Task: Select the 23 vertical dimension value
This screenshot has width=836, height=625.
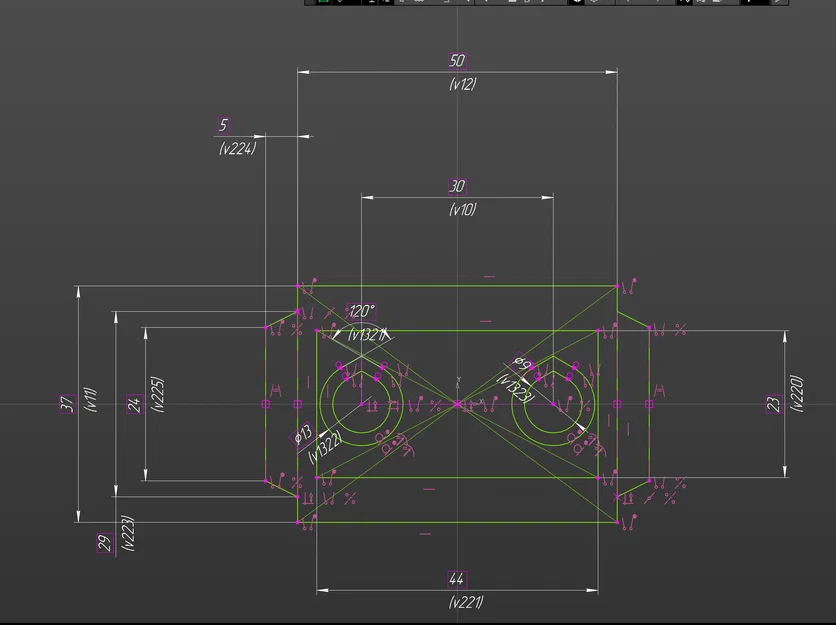Action: (774, 404)
